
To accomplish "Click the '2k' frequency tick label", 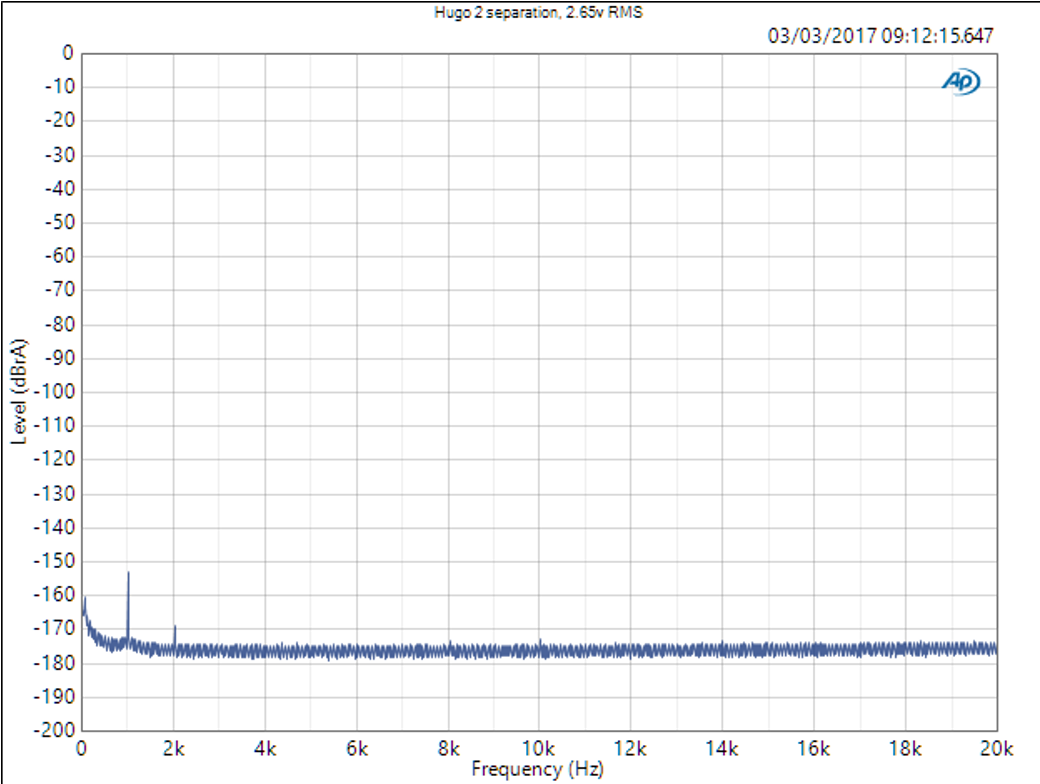I will point(174,749).
